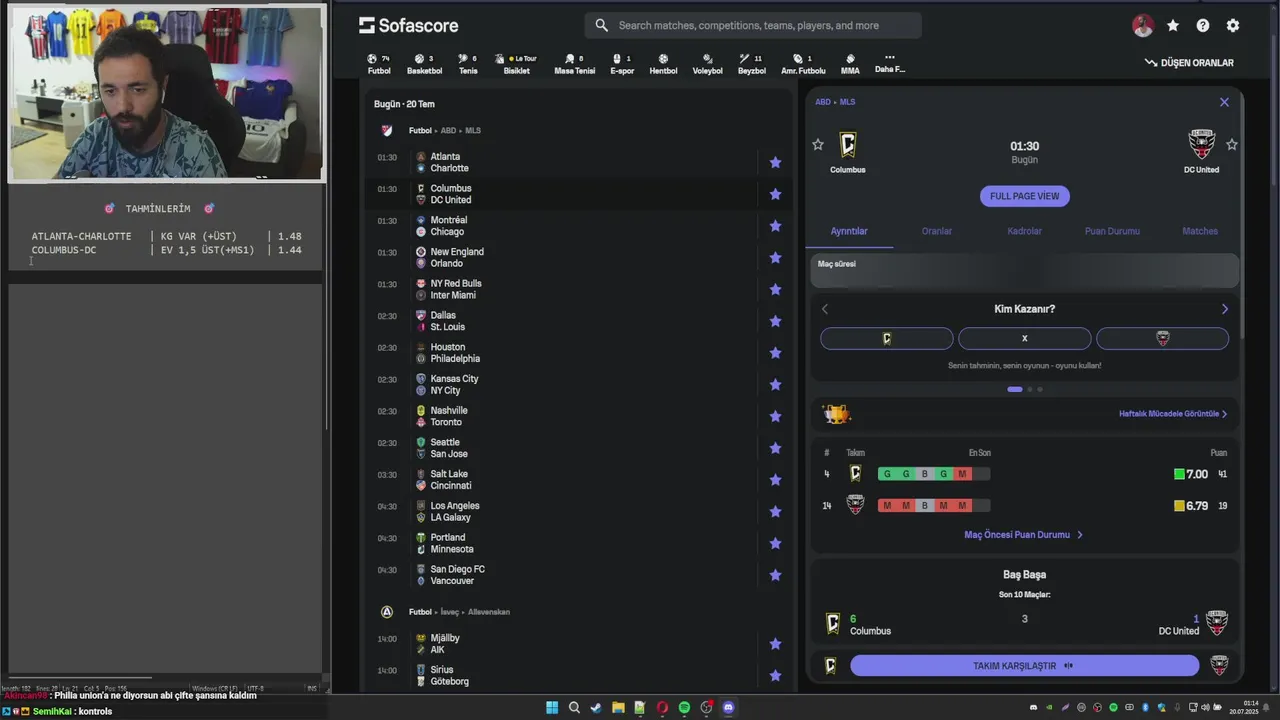The width and height of the screenshot is (1280, 720).
Task: Click the Allsvenskan league logo icon
Action: coord(387,611)
